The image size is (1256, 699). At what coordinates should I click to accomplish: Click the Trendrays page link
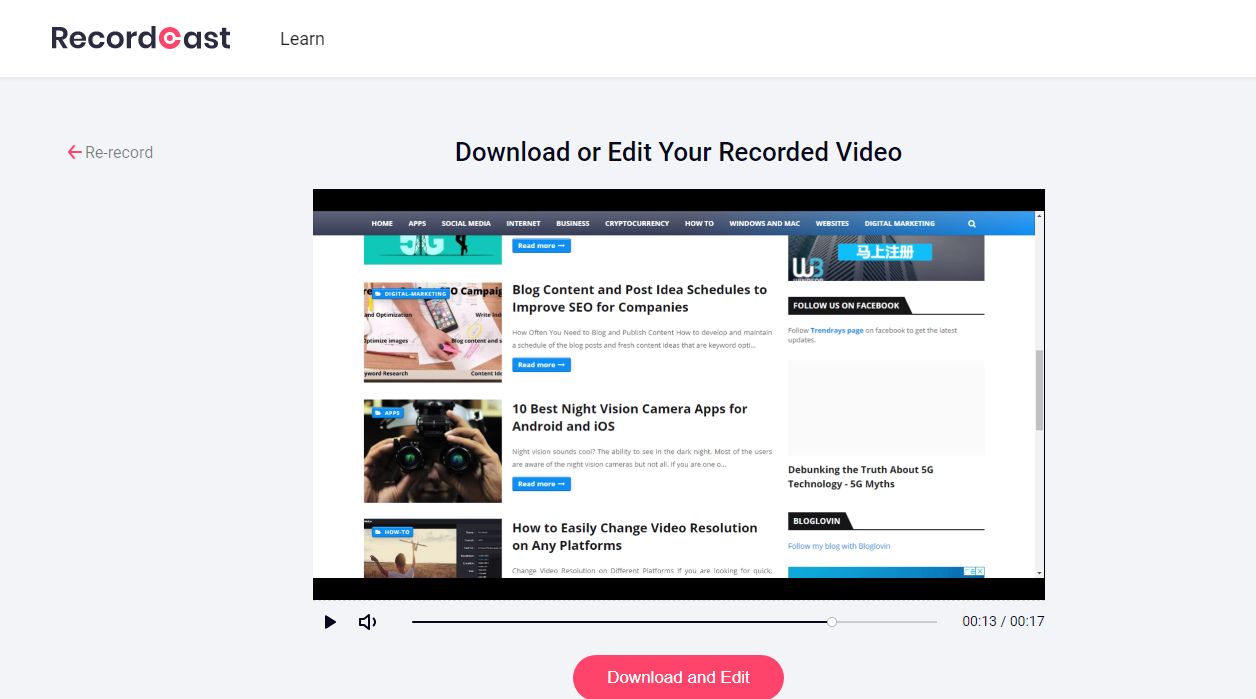(x=837, y=330)
